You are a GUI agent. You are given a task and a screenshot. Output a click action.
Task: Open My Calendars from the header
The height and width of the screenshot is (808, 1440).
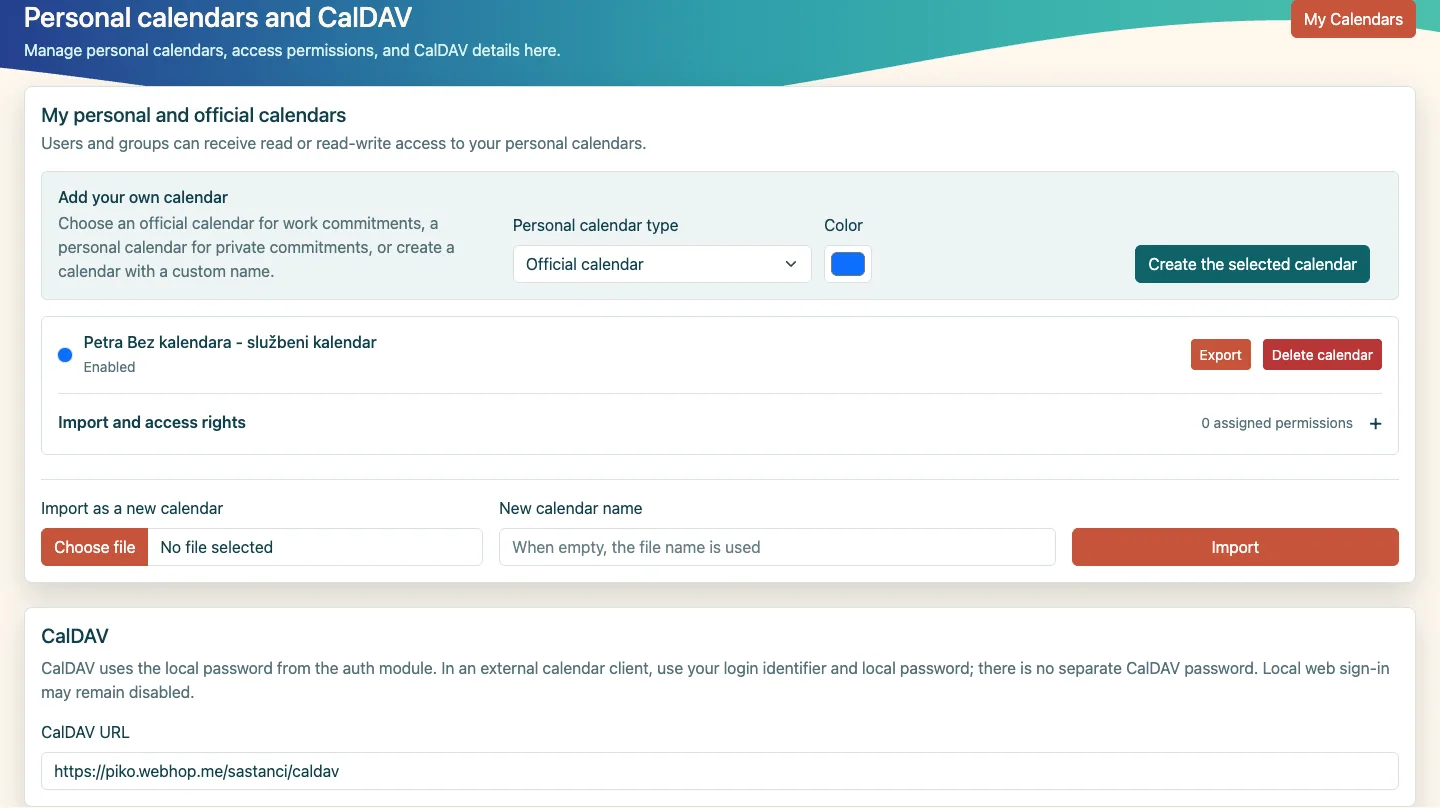pyautogui.click(x=1353, y=19)
